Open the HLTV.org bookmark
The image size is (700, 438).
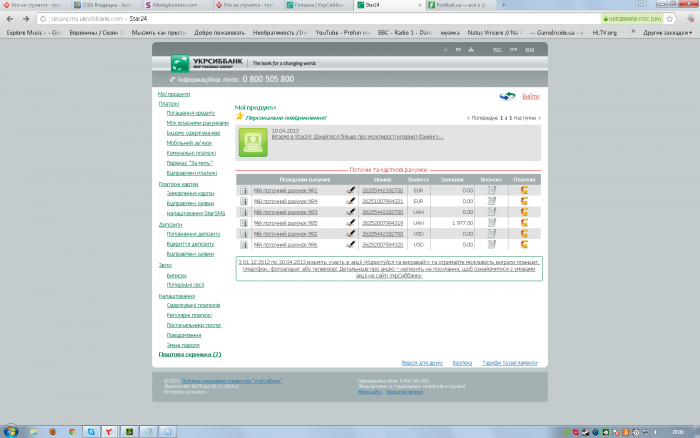click(604, 33)
